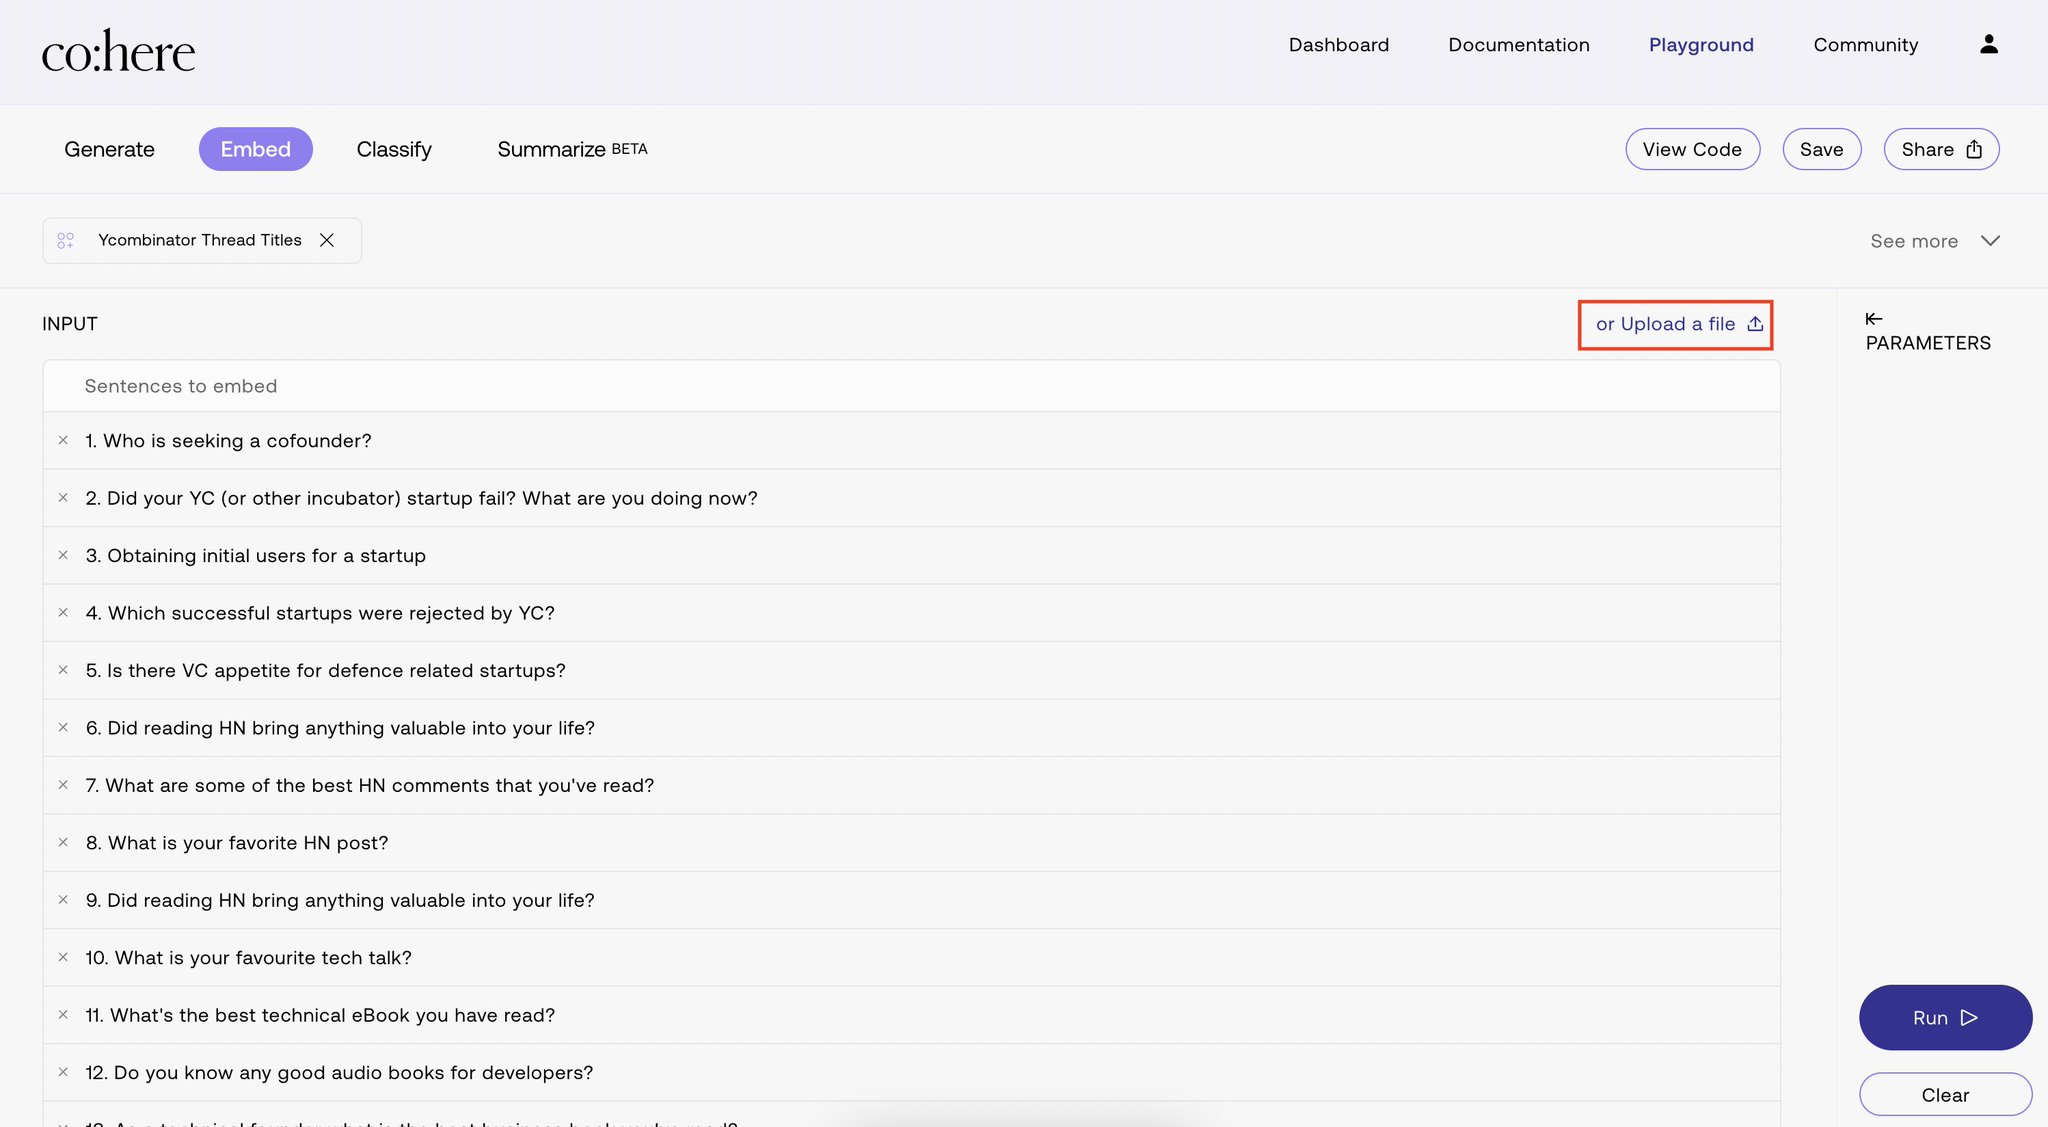Click '7. What are some of the best HN comments' row
Screen dimensions: 2048x1127
coord(911,785)
